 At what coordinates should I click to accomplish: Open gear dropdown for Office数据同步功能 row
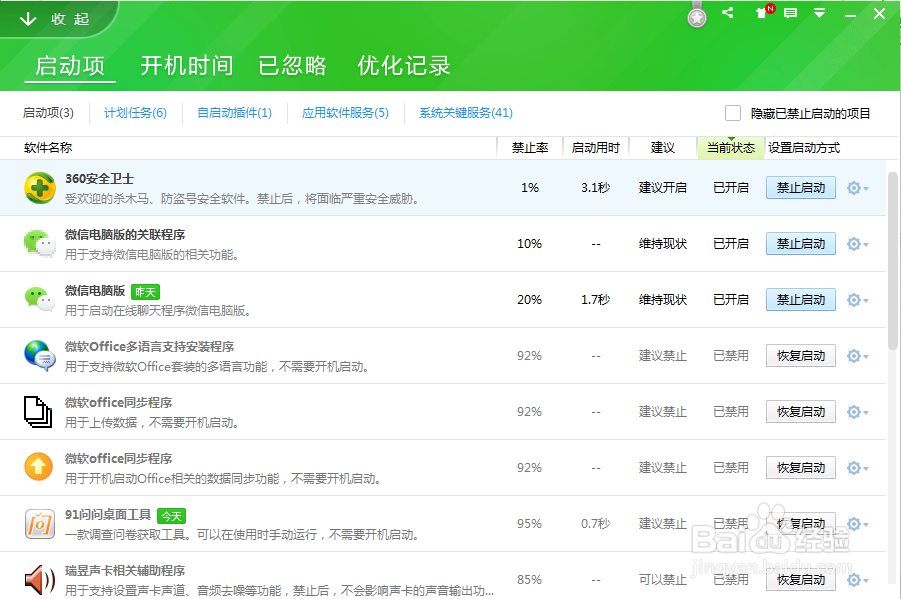pos(857,467)
